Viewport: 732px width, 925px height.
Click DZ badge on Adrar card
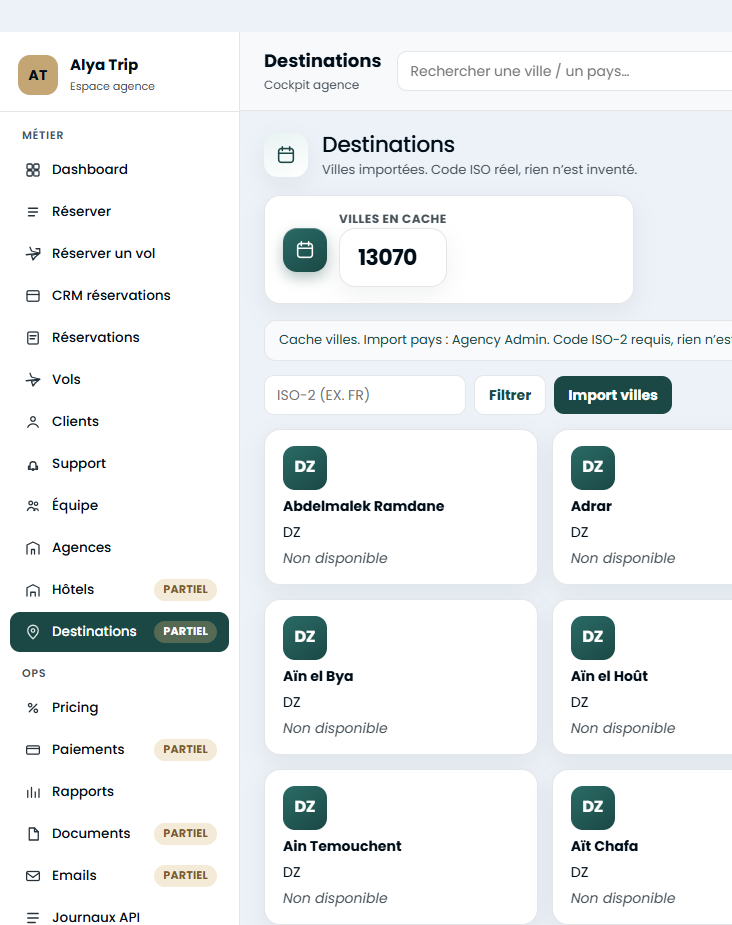[x=593, y=468]
